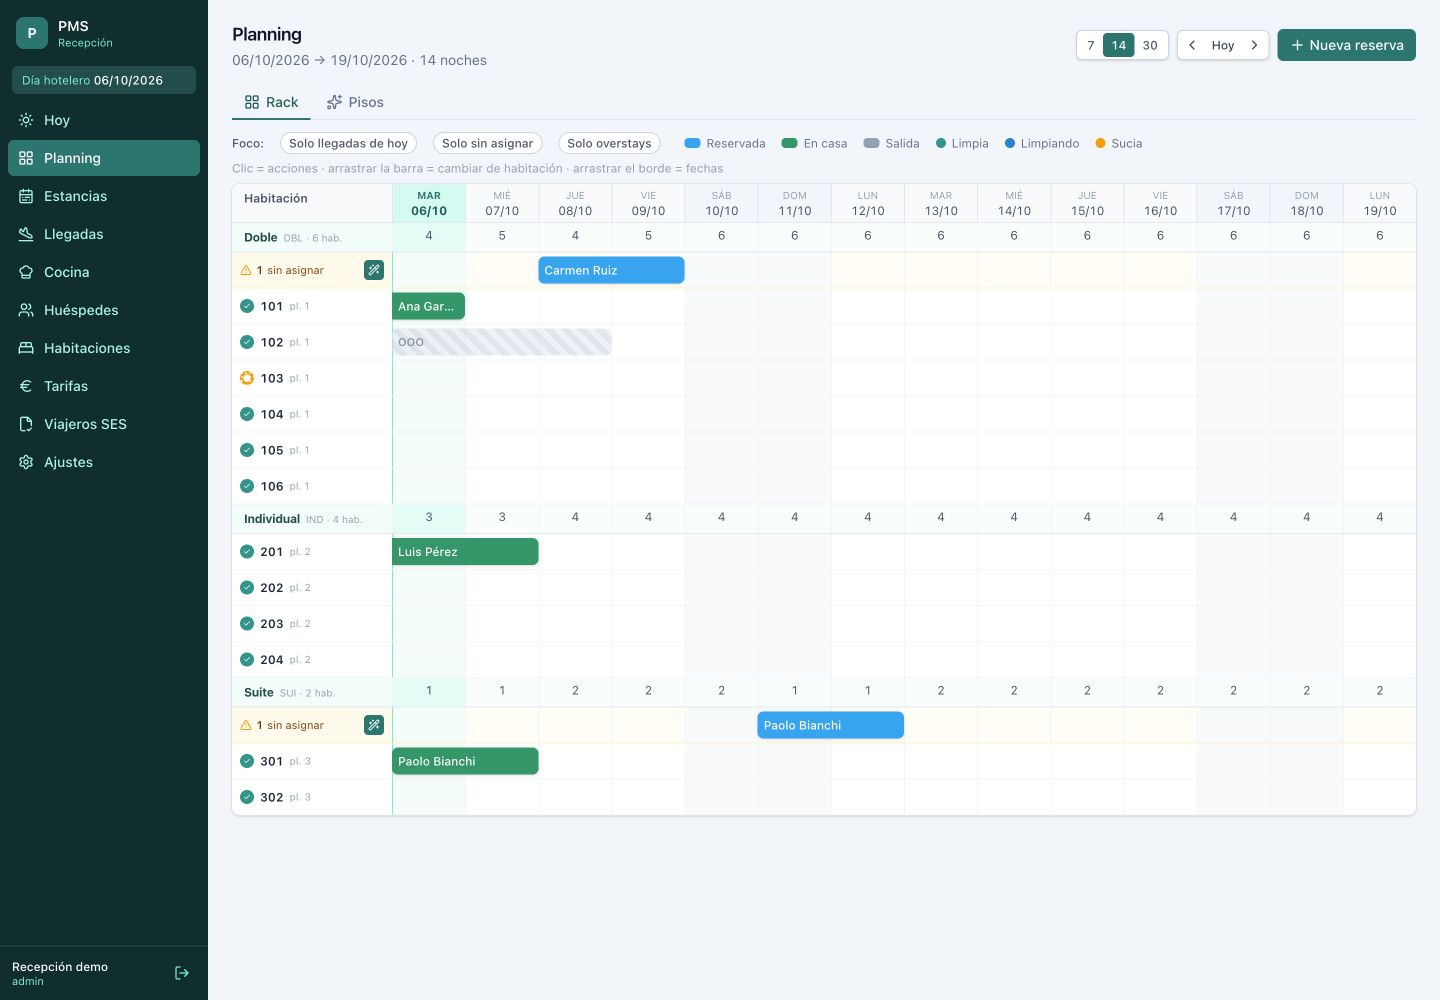Open Ana Gar... reservation in room 101

428,306
